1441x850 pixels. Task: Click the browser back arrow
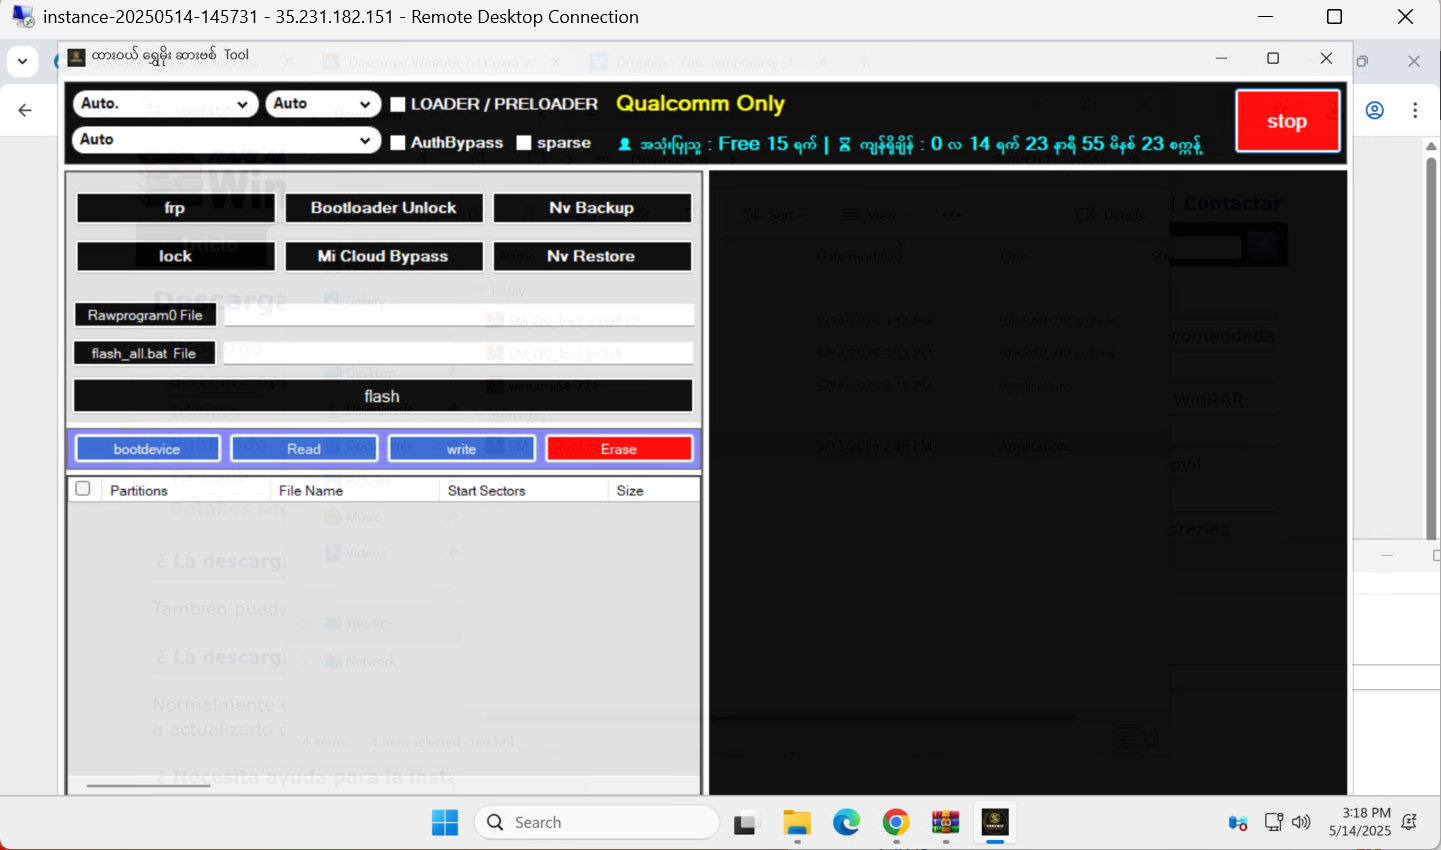25,110
